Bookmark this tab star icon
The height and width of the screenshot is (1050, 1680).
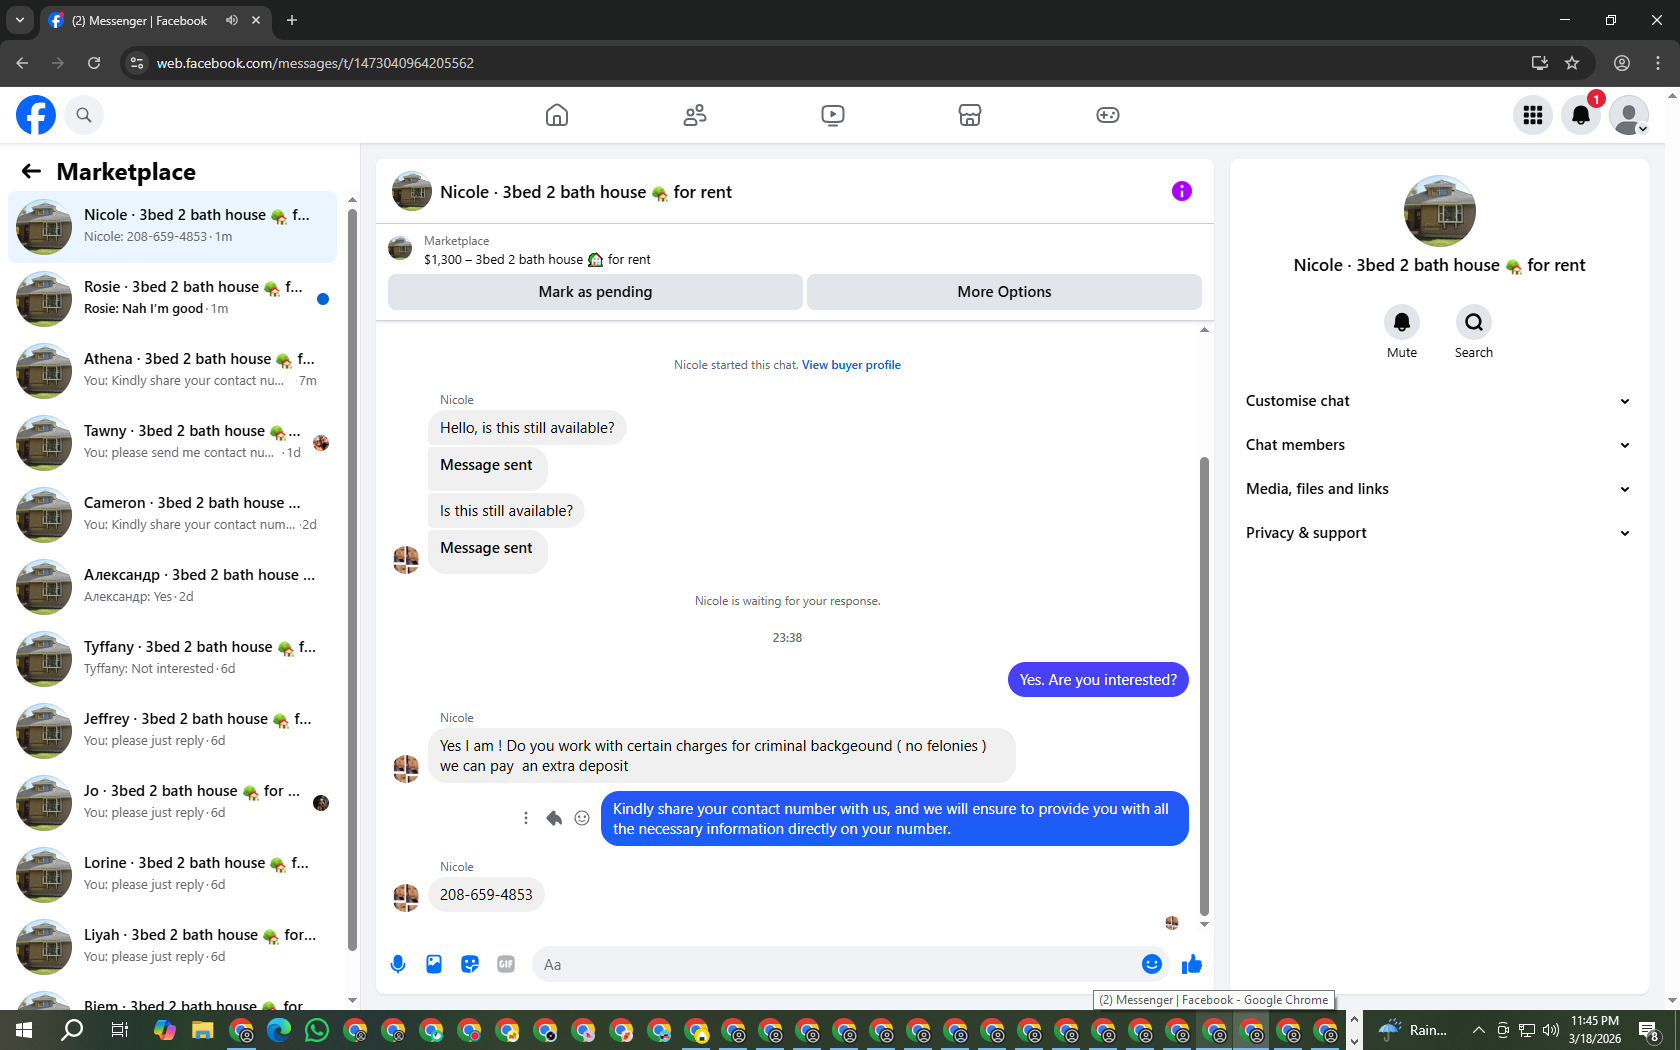point(1572,63)
